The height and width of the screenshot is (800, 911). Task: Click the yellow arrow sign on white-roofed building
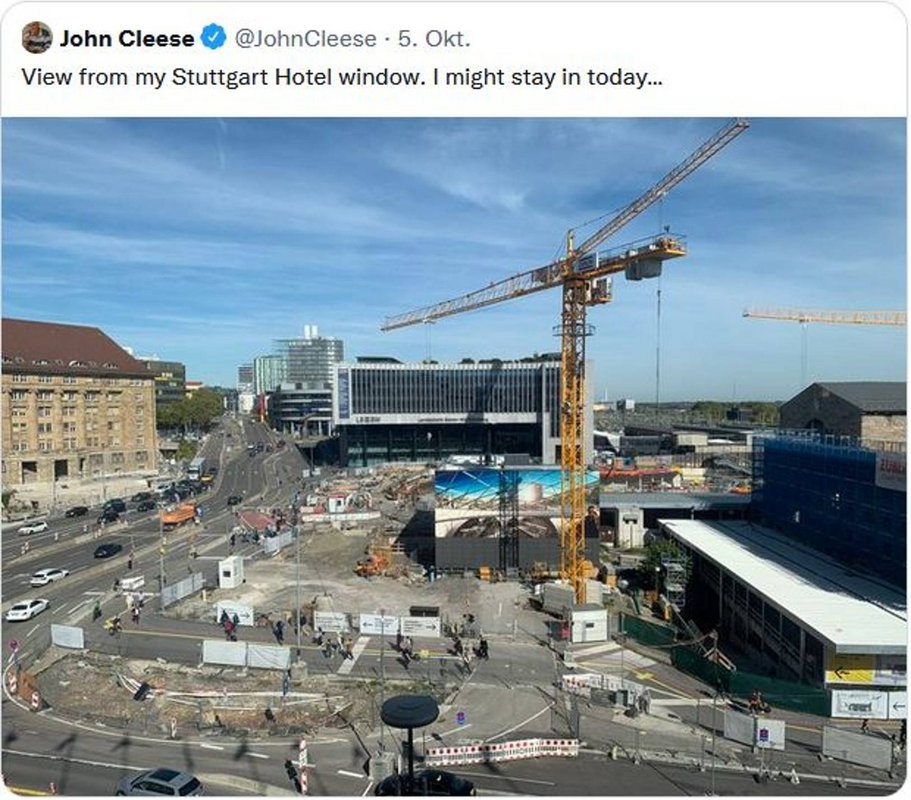coord(850,670)
